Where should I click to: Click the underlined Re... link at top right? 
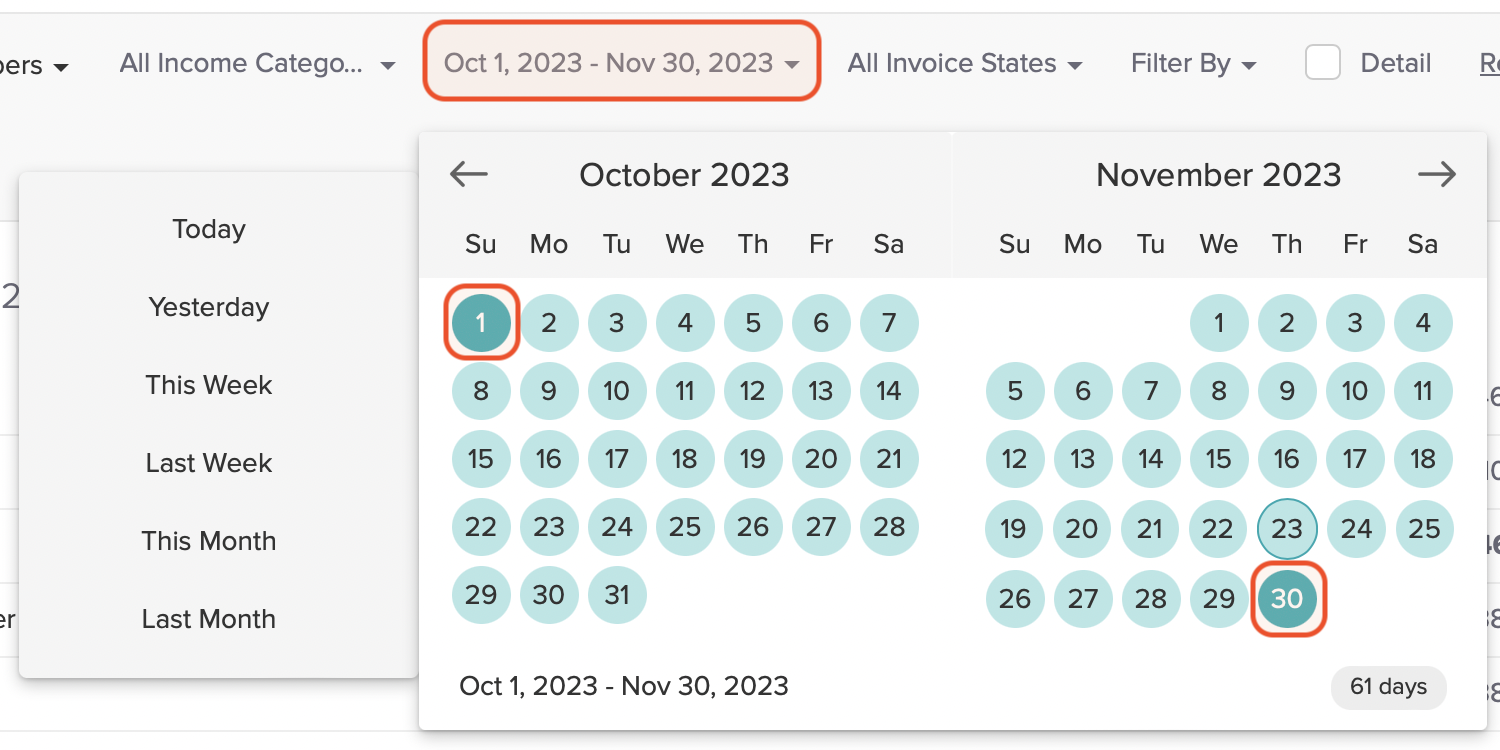point(1488,62)
